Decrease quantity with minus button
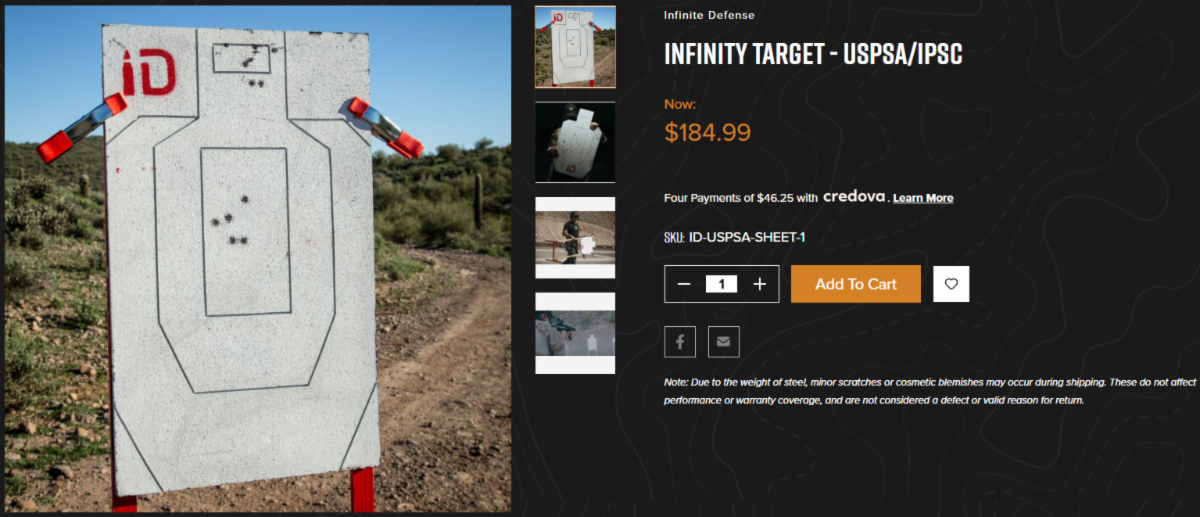The width and height of the screenshot is (1200, 517). pos(684,284)
